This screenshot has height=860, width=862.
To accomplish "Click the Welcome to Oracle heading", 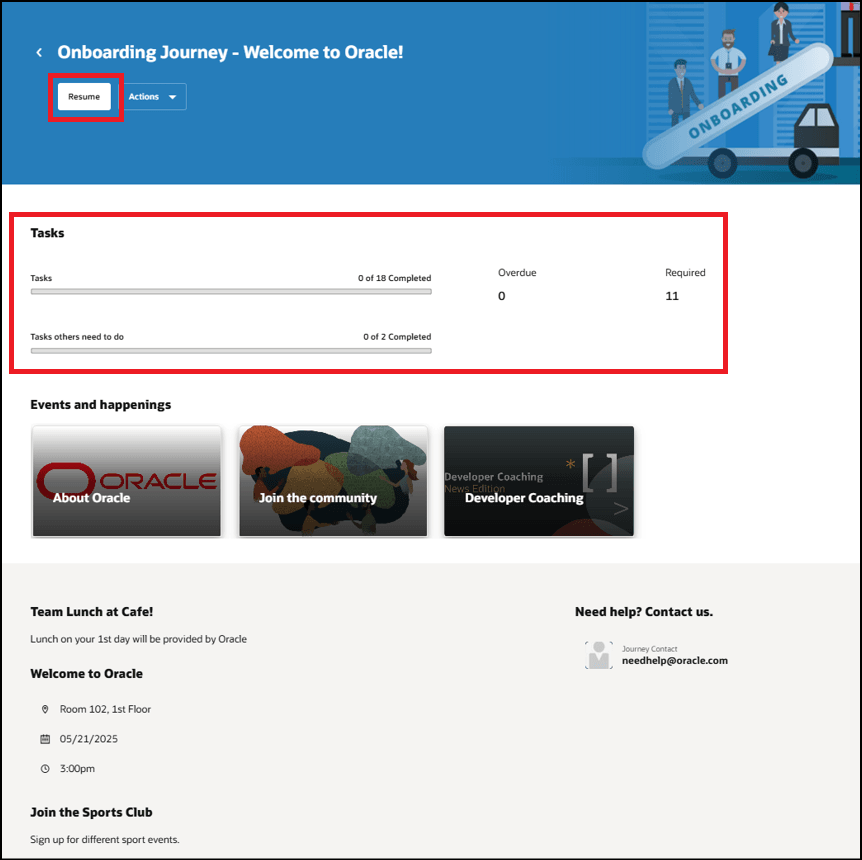I will coord(86,674).
